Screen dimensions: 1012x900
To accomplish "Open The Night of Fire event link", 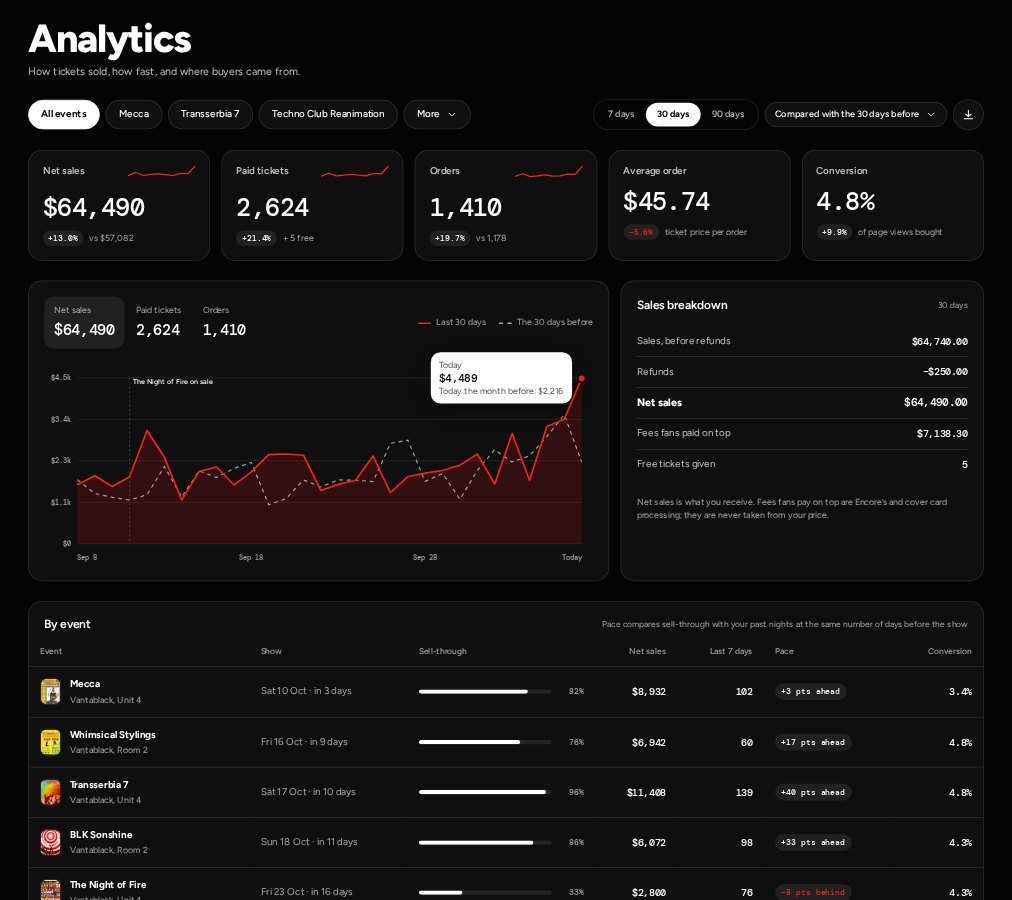I will click(108, 885).
